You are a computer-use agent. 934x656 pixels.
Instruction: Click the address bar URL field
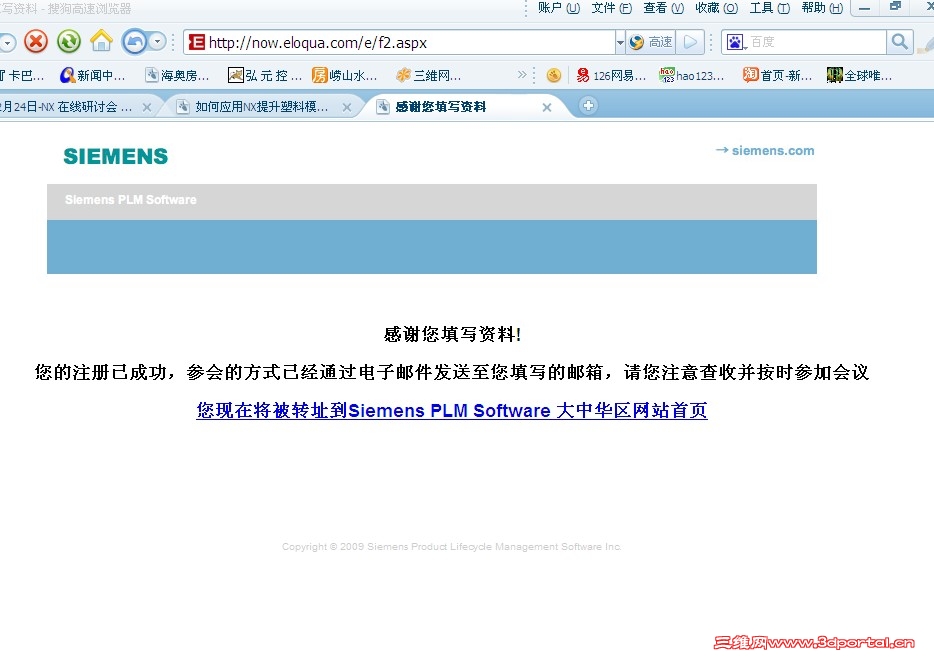click(399, 42)
